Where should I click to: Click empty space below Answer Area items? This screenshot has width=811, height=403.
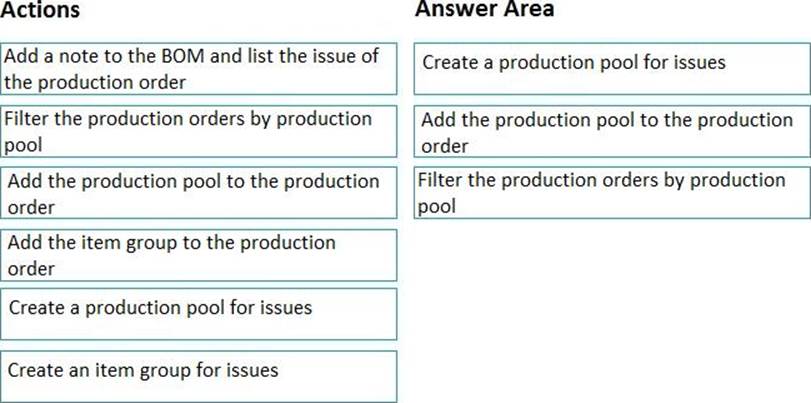[x=612, y=310]
